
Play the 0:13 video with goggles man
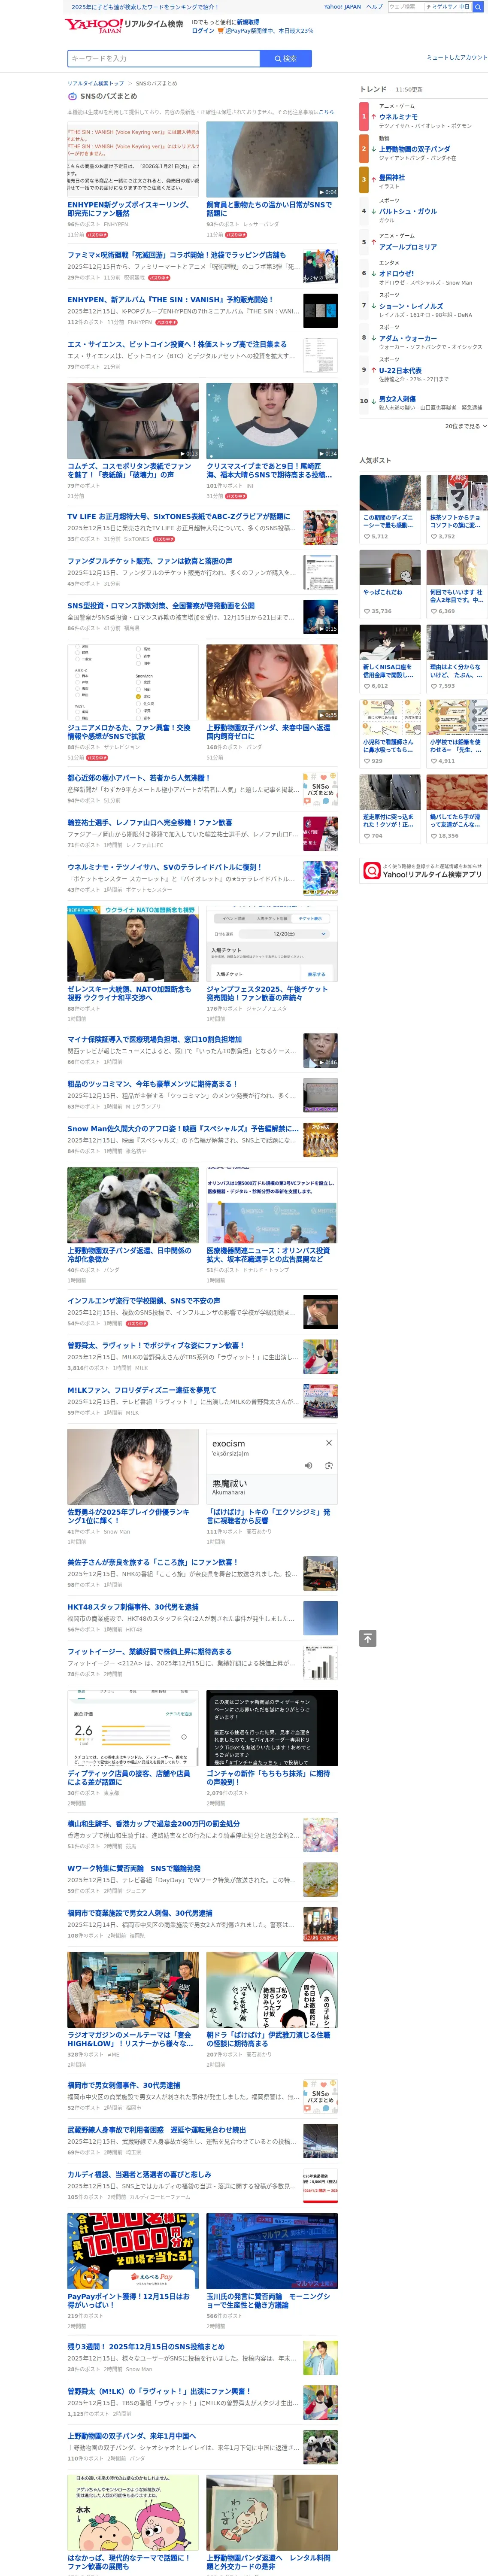click(133, 421)
